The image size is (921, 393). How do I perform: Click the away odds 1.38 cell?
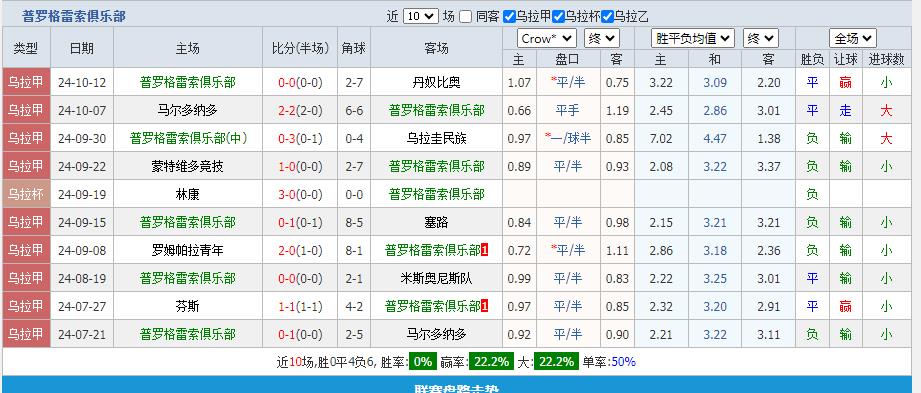point(769,138)
